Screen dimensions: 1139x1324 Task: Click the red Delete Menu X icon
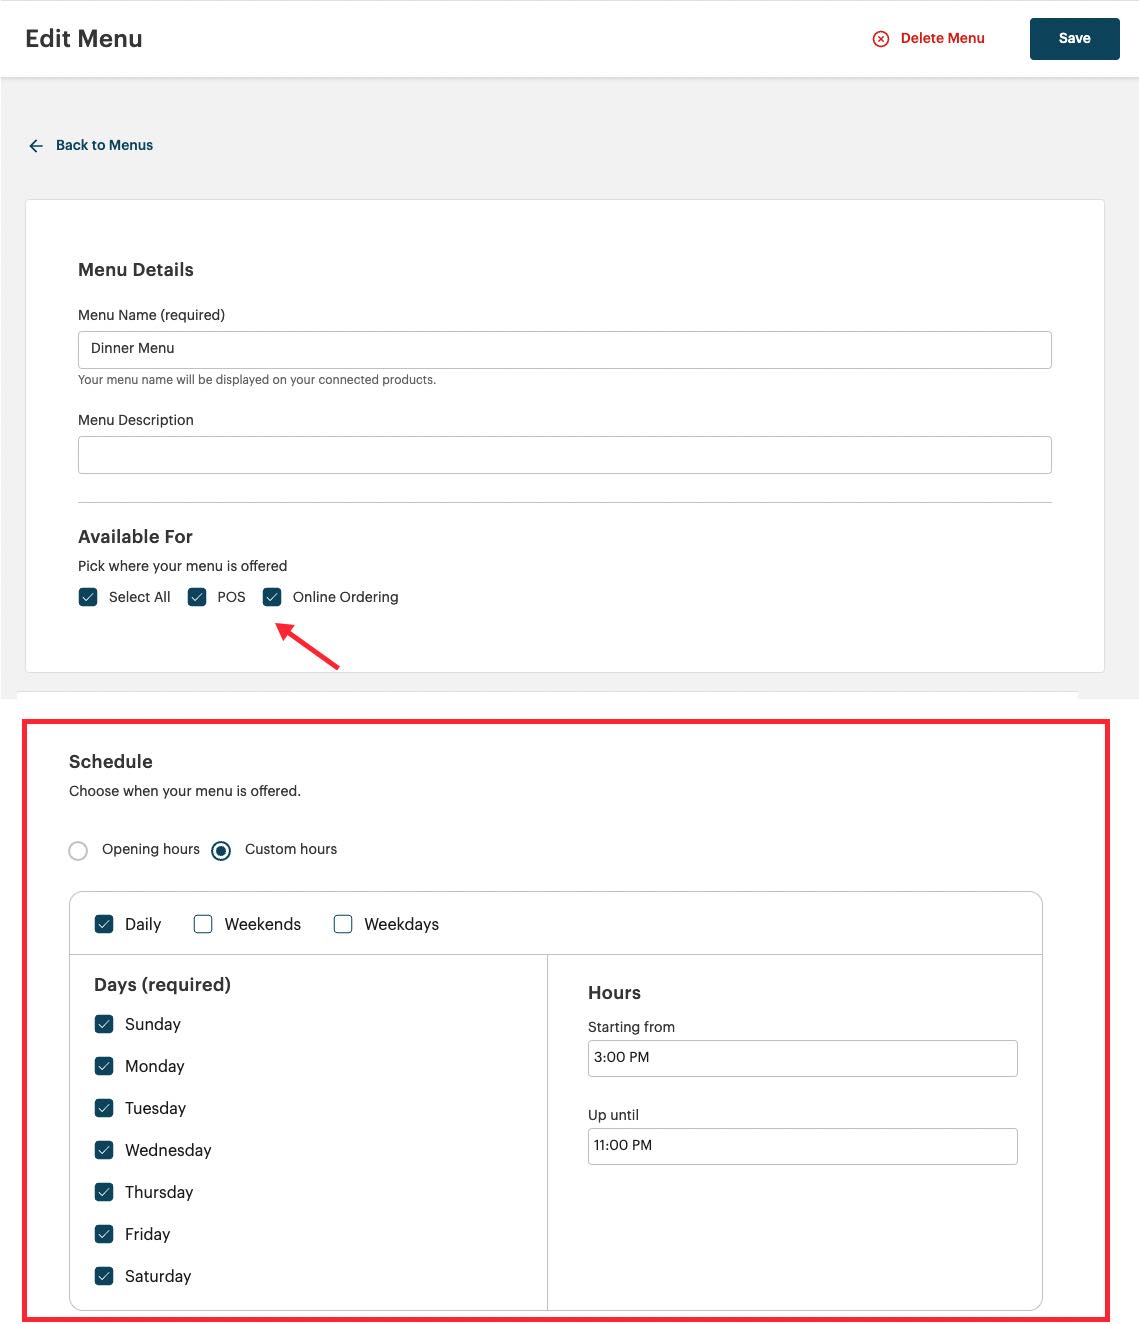880,38
